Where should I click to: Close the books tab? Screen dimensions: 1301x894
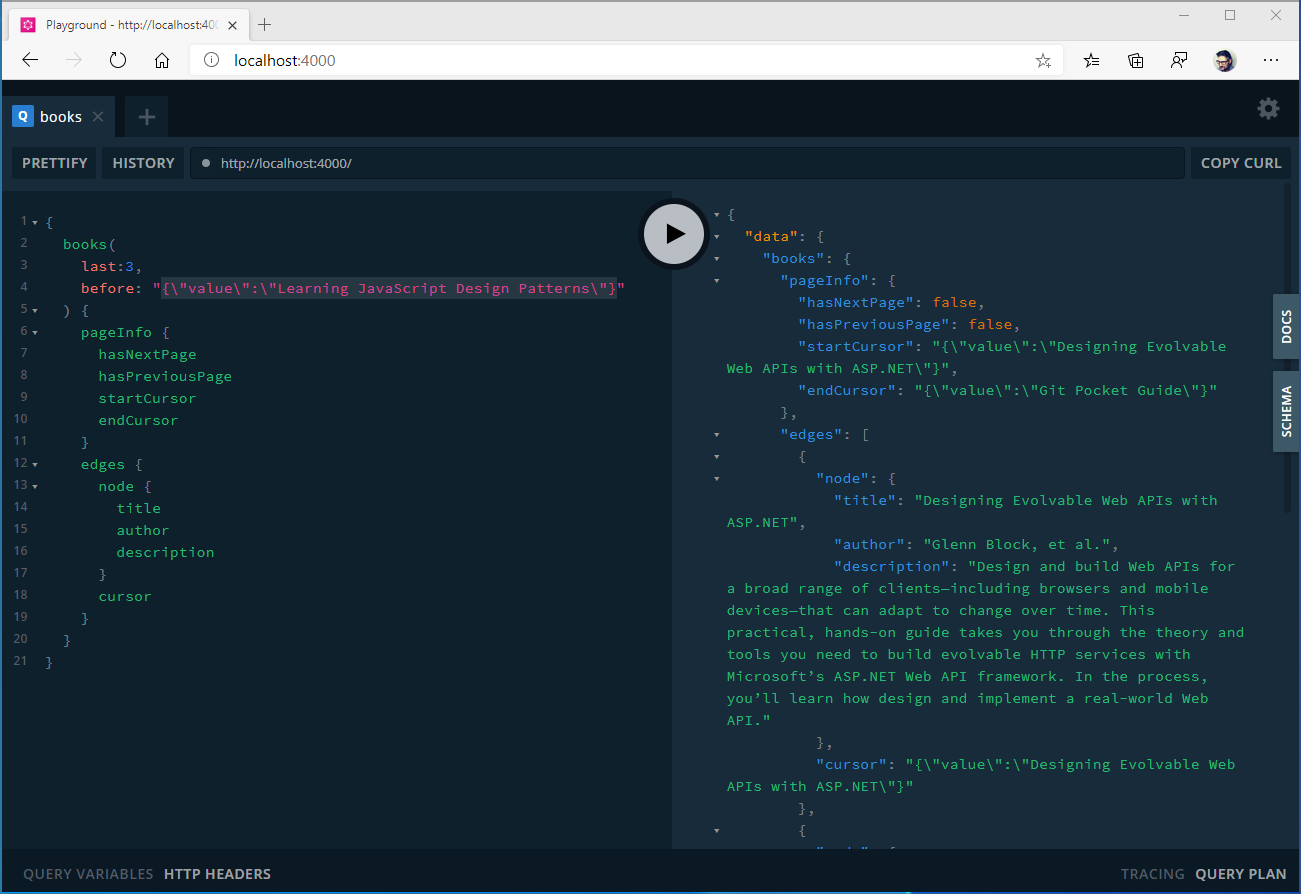(98, 116)
